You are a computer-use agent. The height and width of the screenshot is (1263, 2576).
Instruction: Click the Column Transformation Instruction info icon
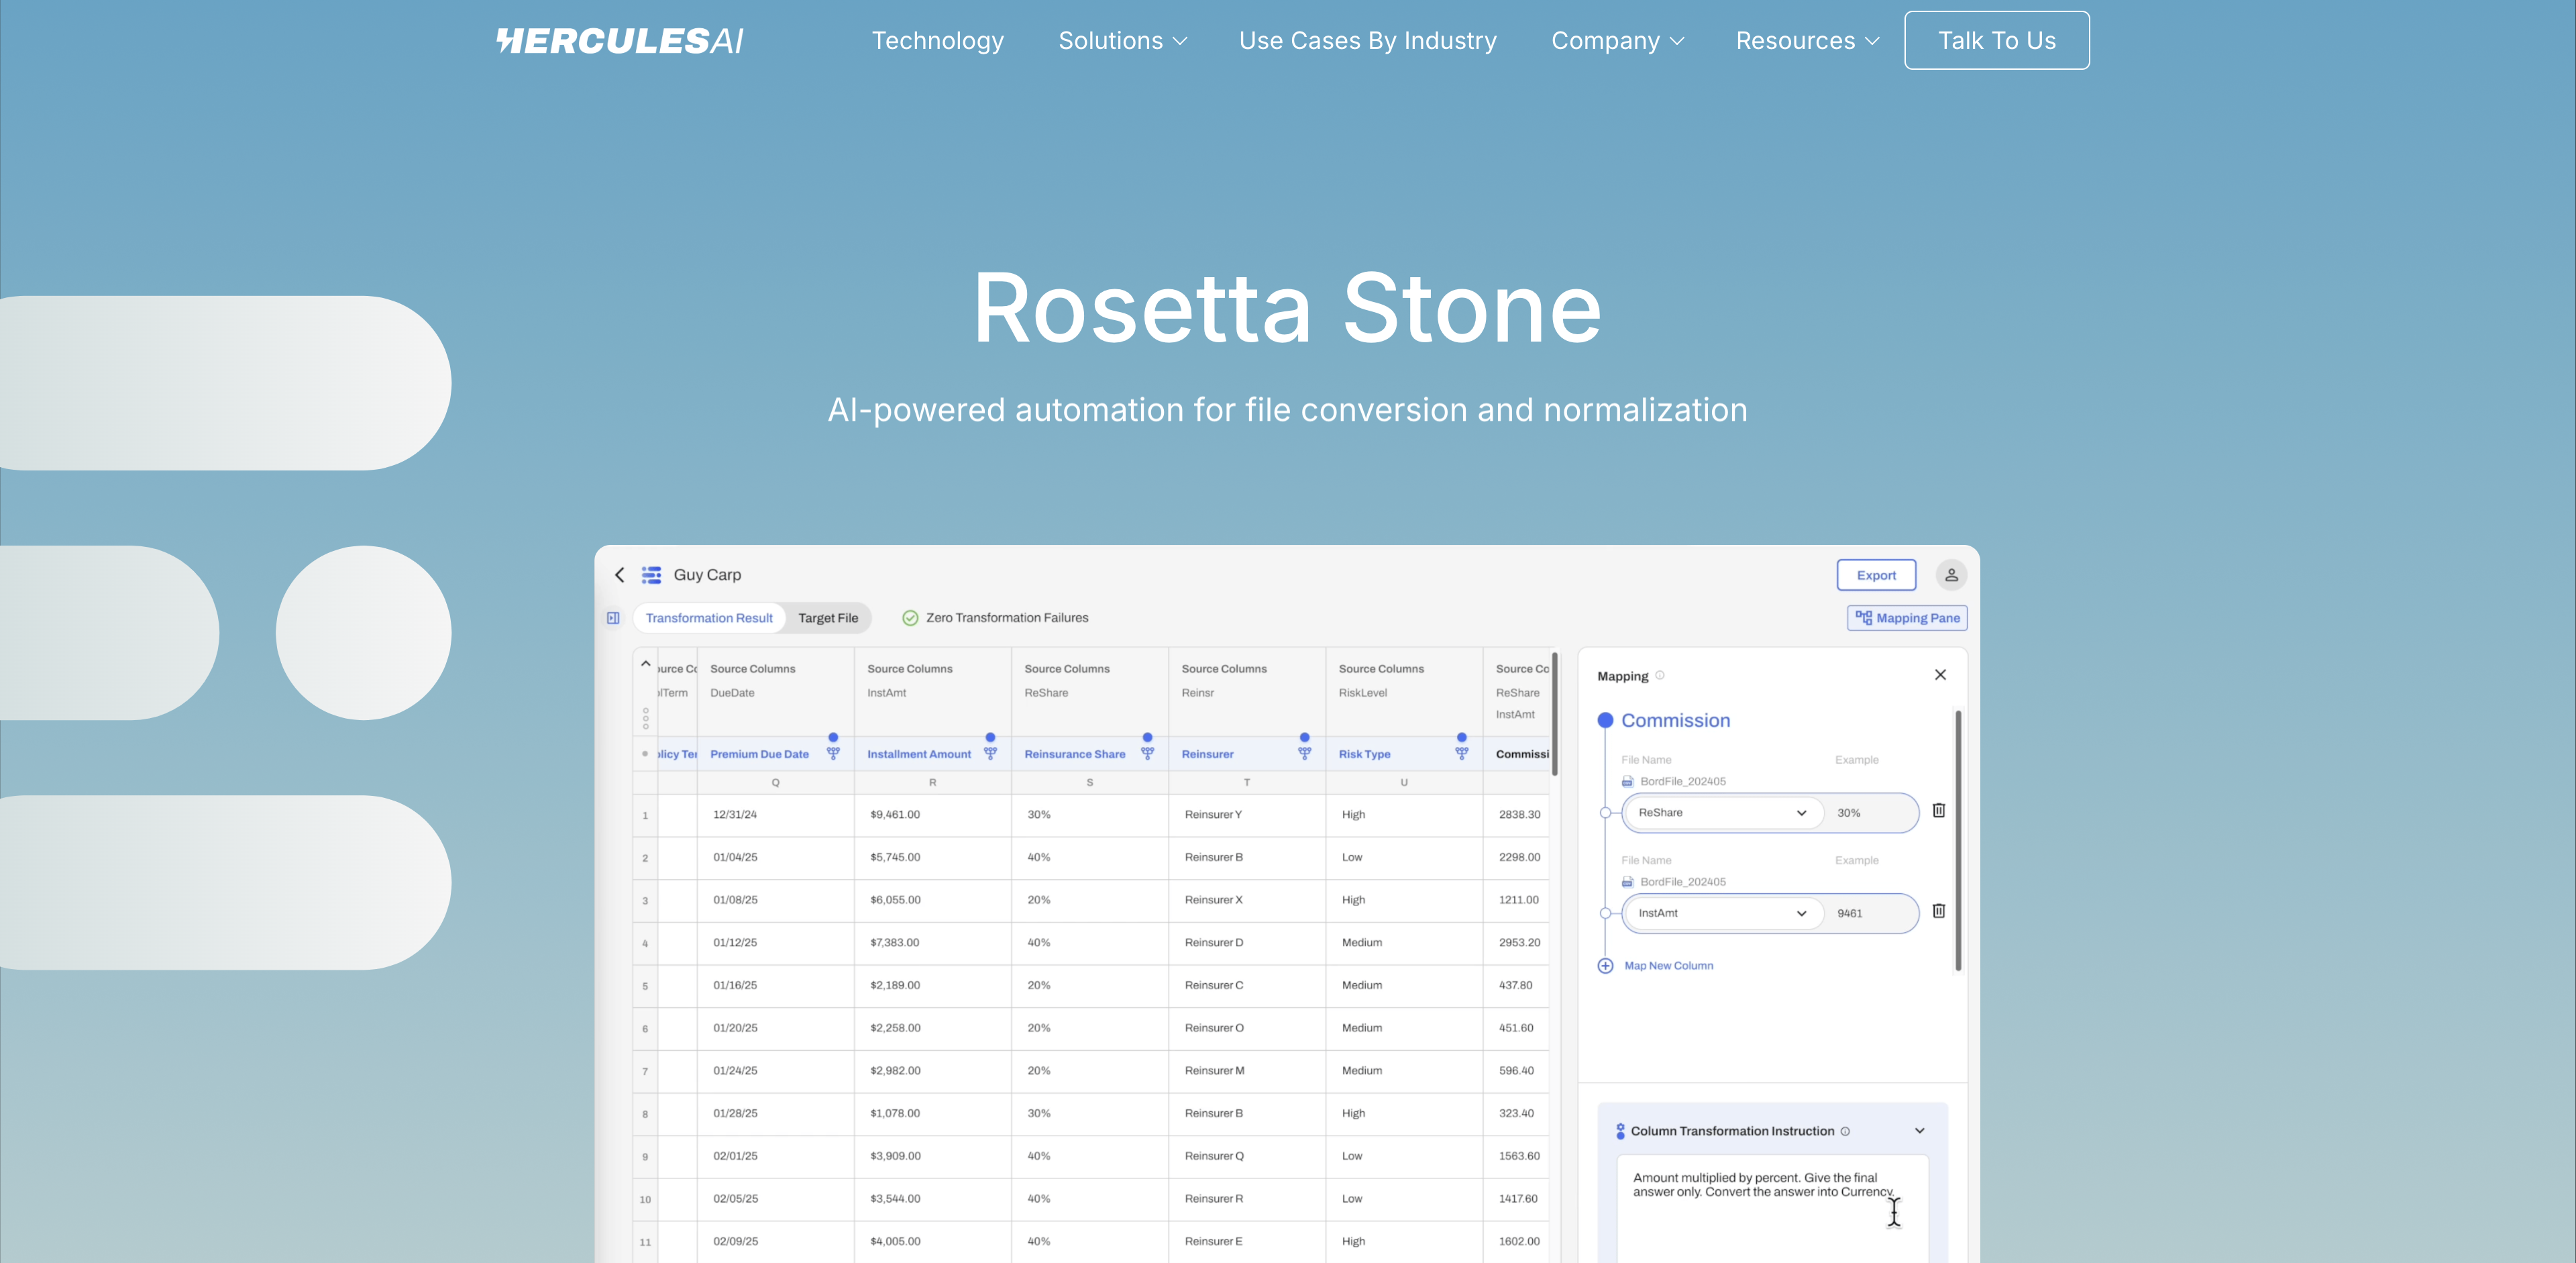click(1845, 1131)
